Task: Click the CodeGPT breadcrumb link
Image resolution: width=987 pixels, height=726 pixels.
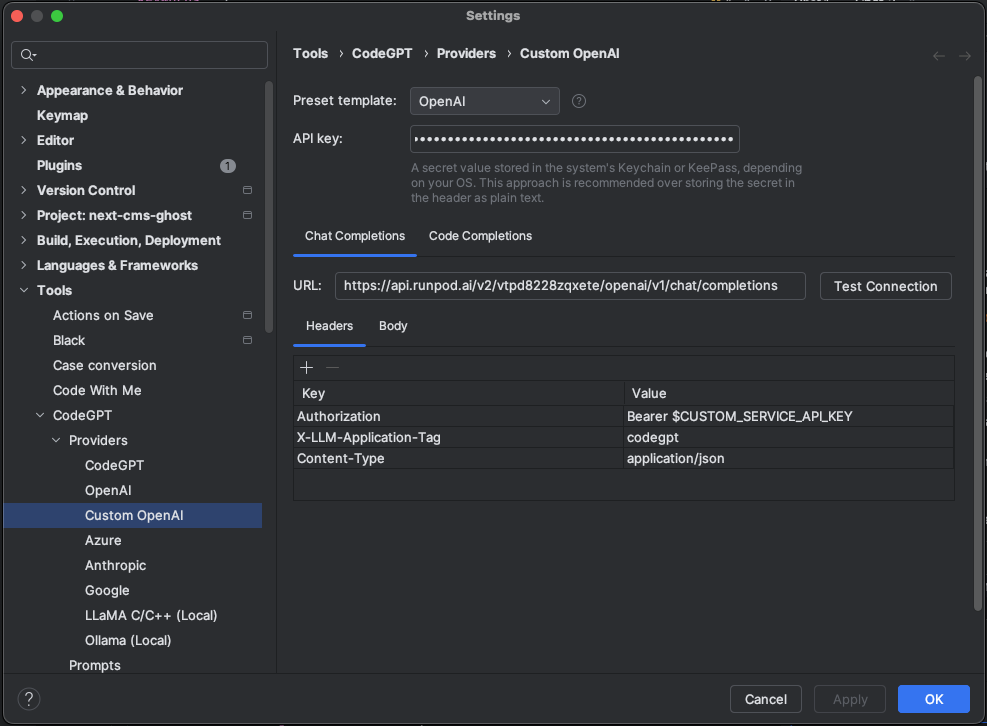Action: [382, 54]
